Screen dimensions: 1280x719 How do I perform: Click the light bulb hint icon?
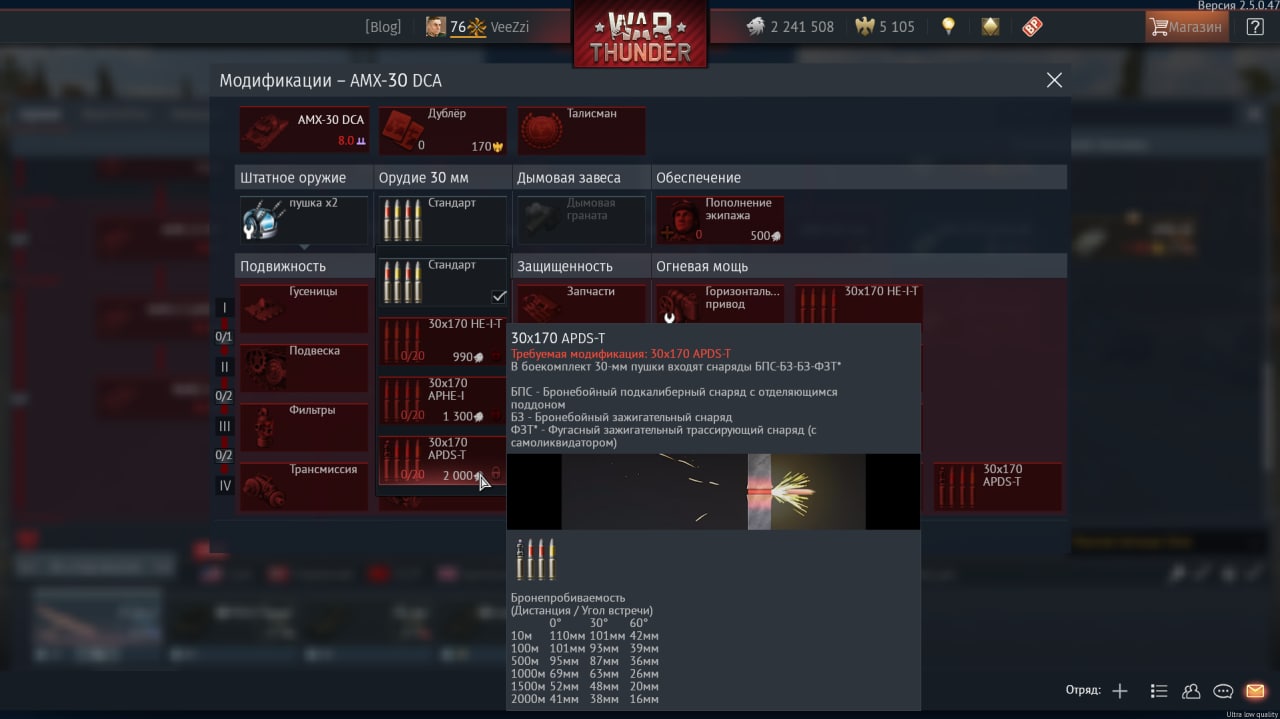coord(948,27)
